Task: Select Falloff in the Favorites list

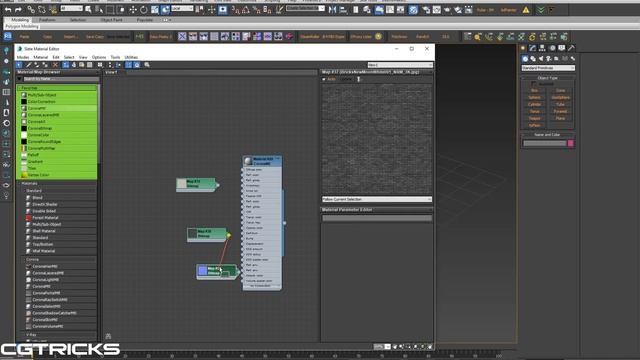Action: click(33, 155)
